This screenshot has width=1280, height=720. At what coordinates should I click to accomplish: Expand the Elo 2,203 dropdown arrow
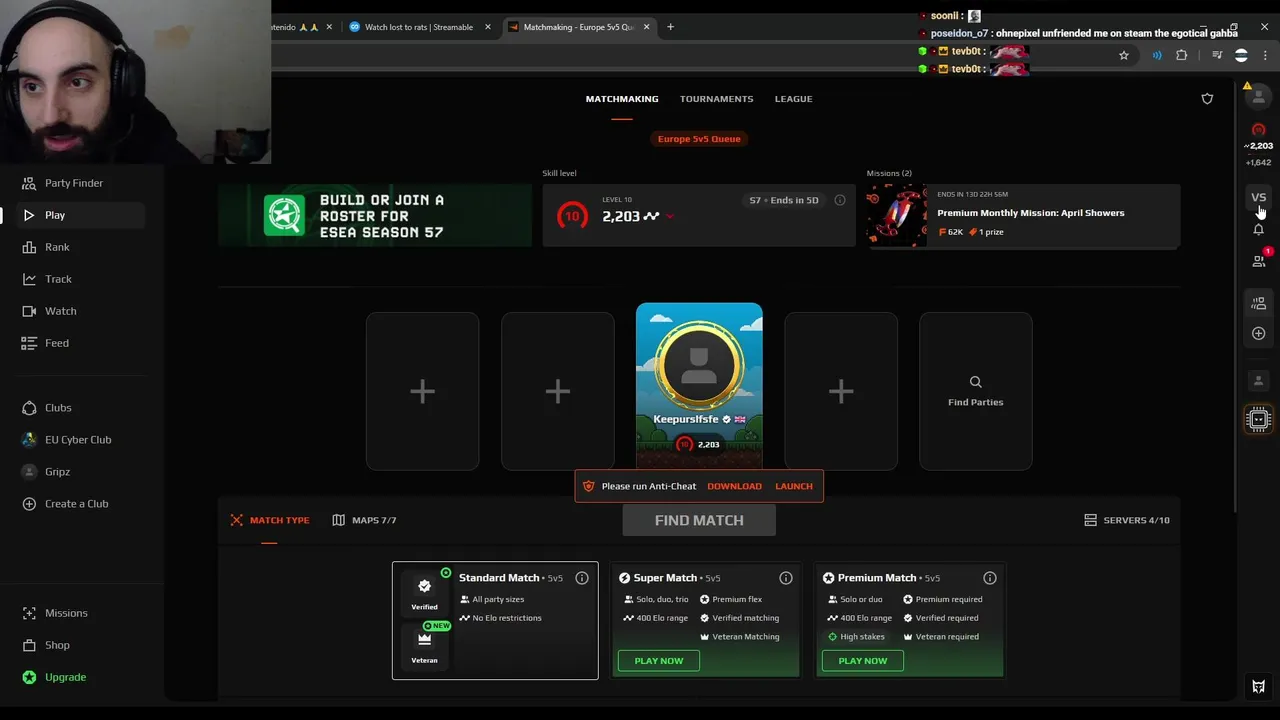(669, 217)
